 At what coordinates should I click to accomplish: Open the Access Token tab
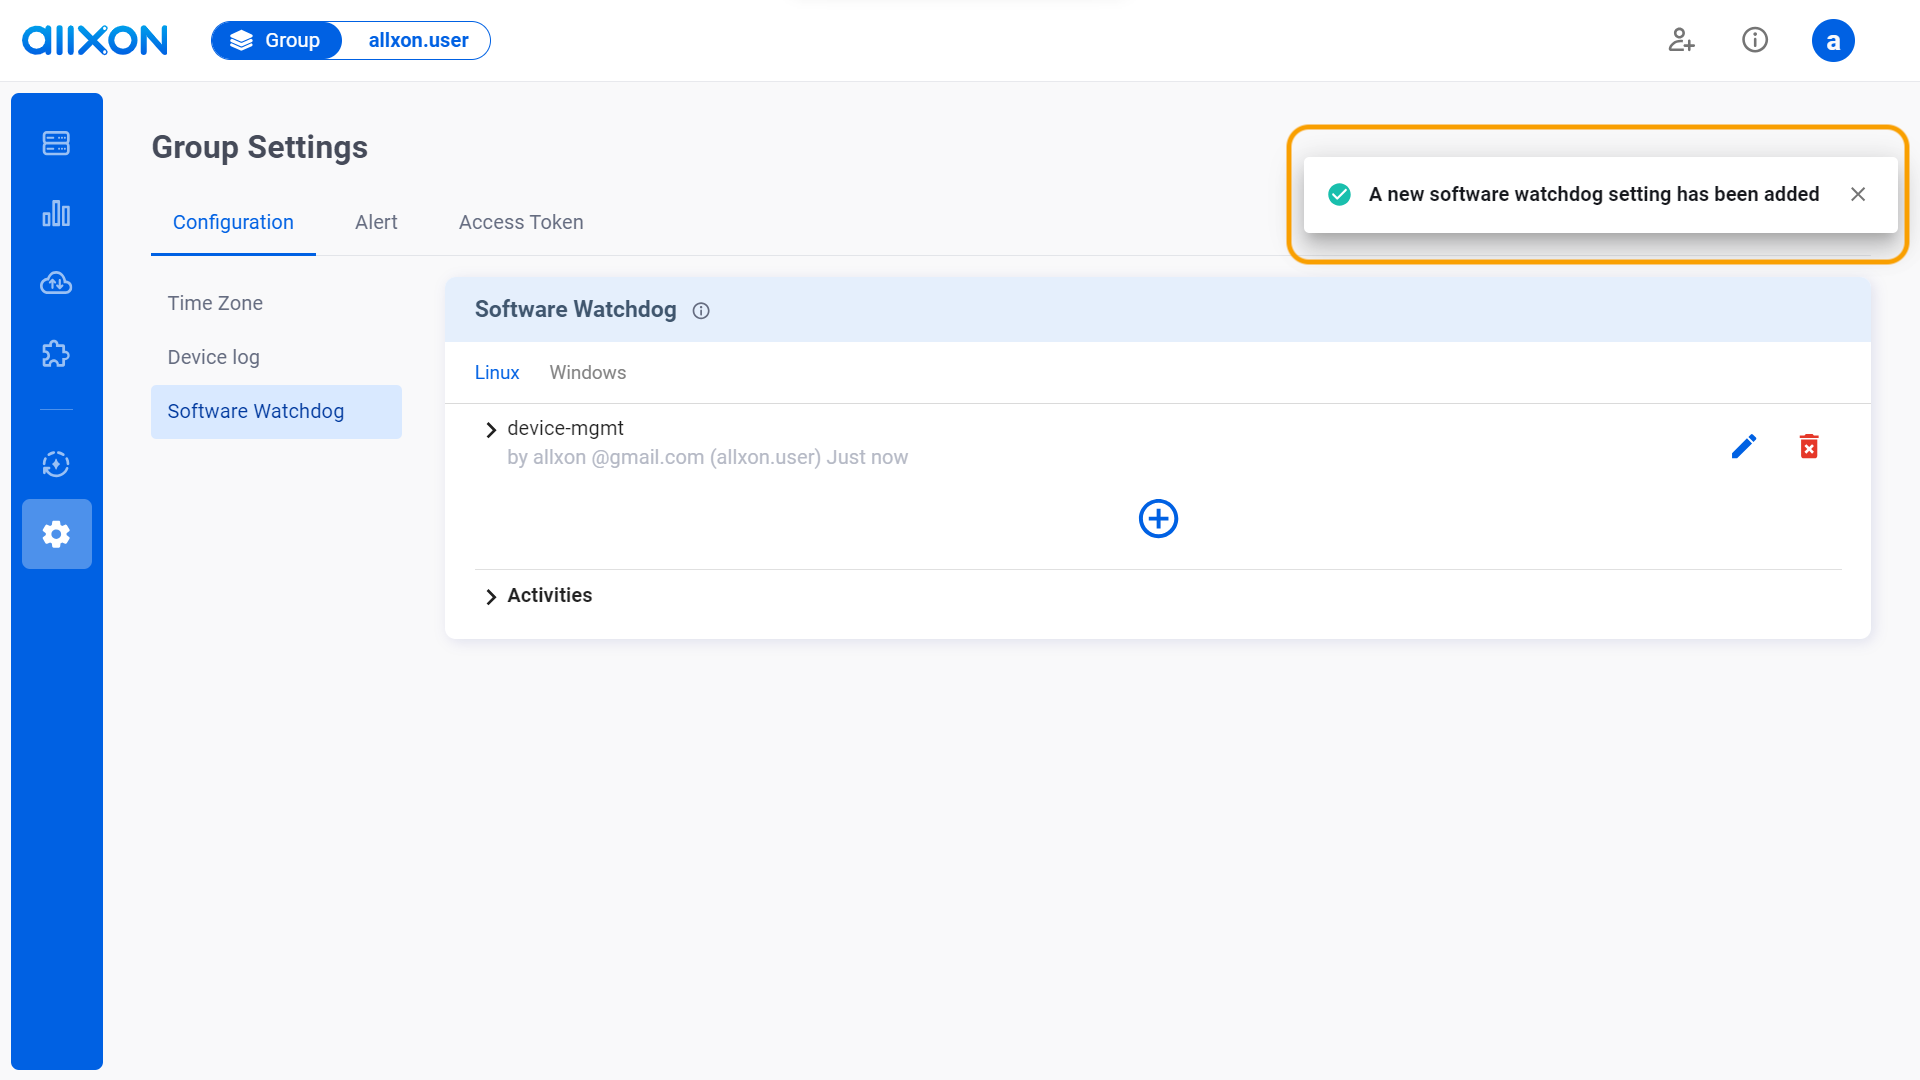(520, 222)
